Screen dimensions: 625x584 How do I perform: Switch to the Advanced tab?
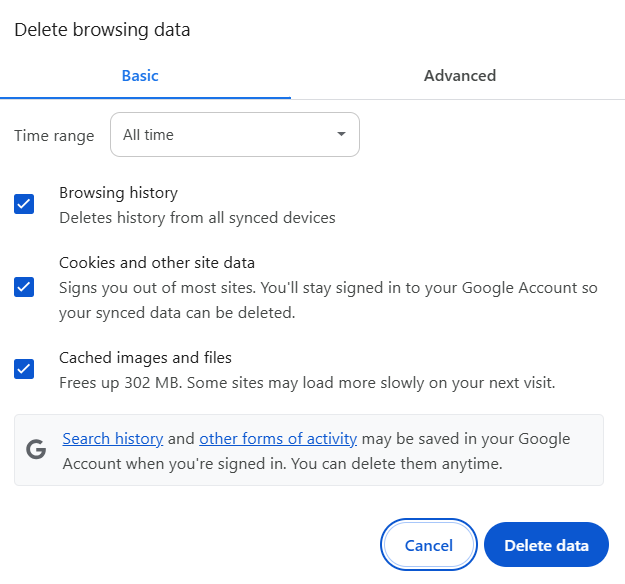(x=459, y=76)
